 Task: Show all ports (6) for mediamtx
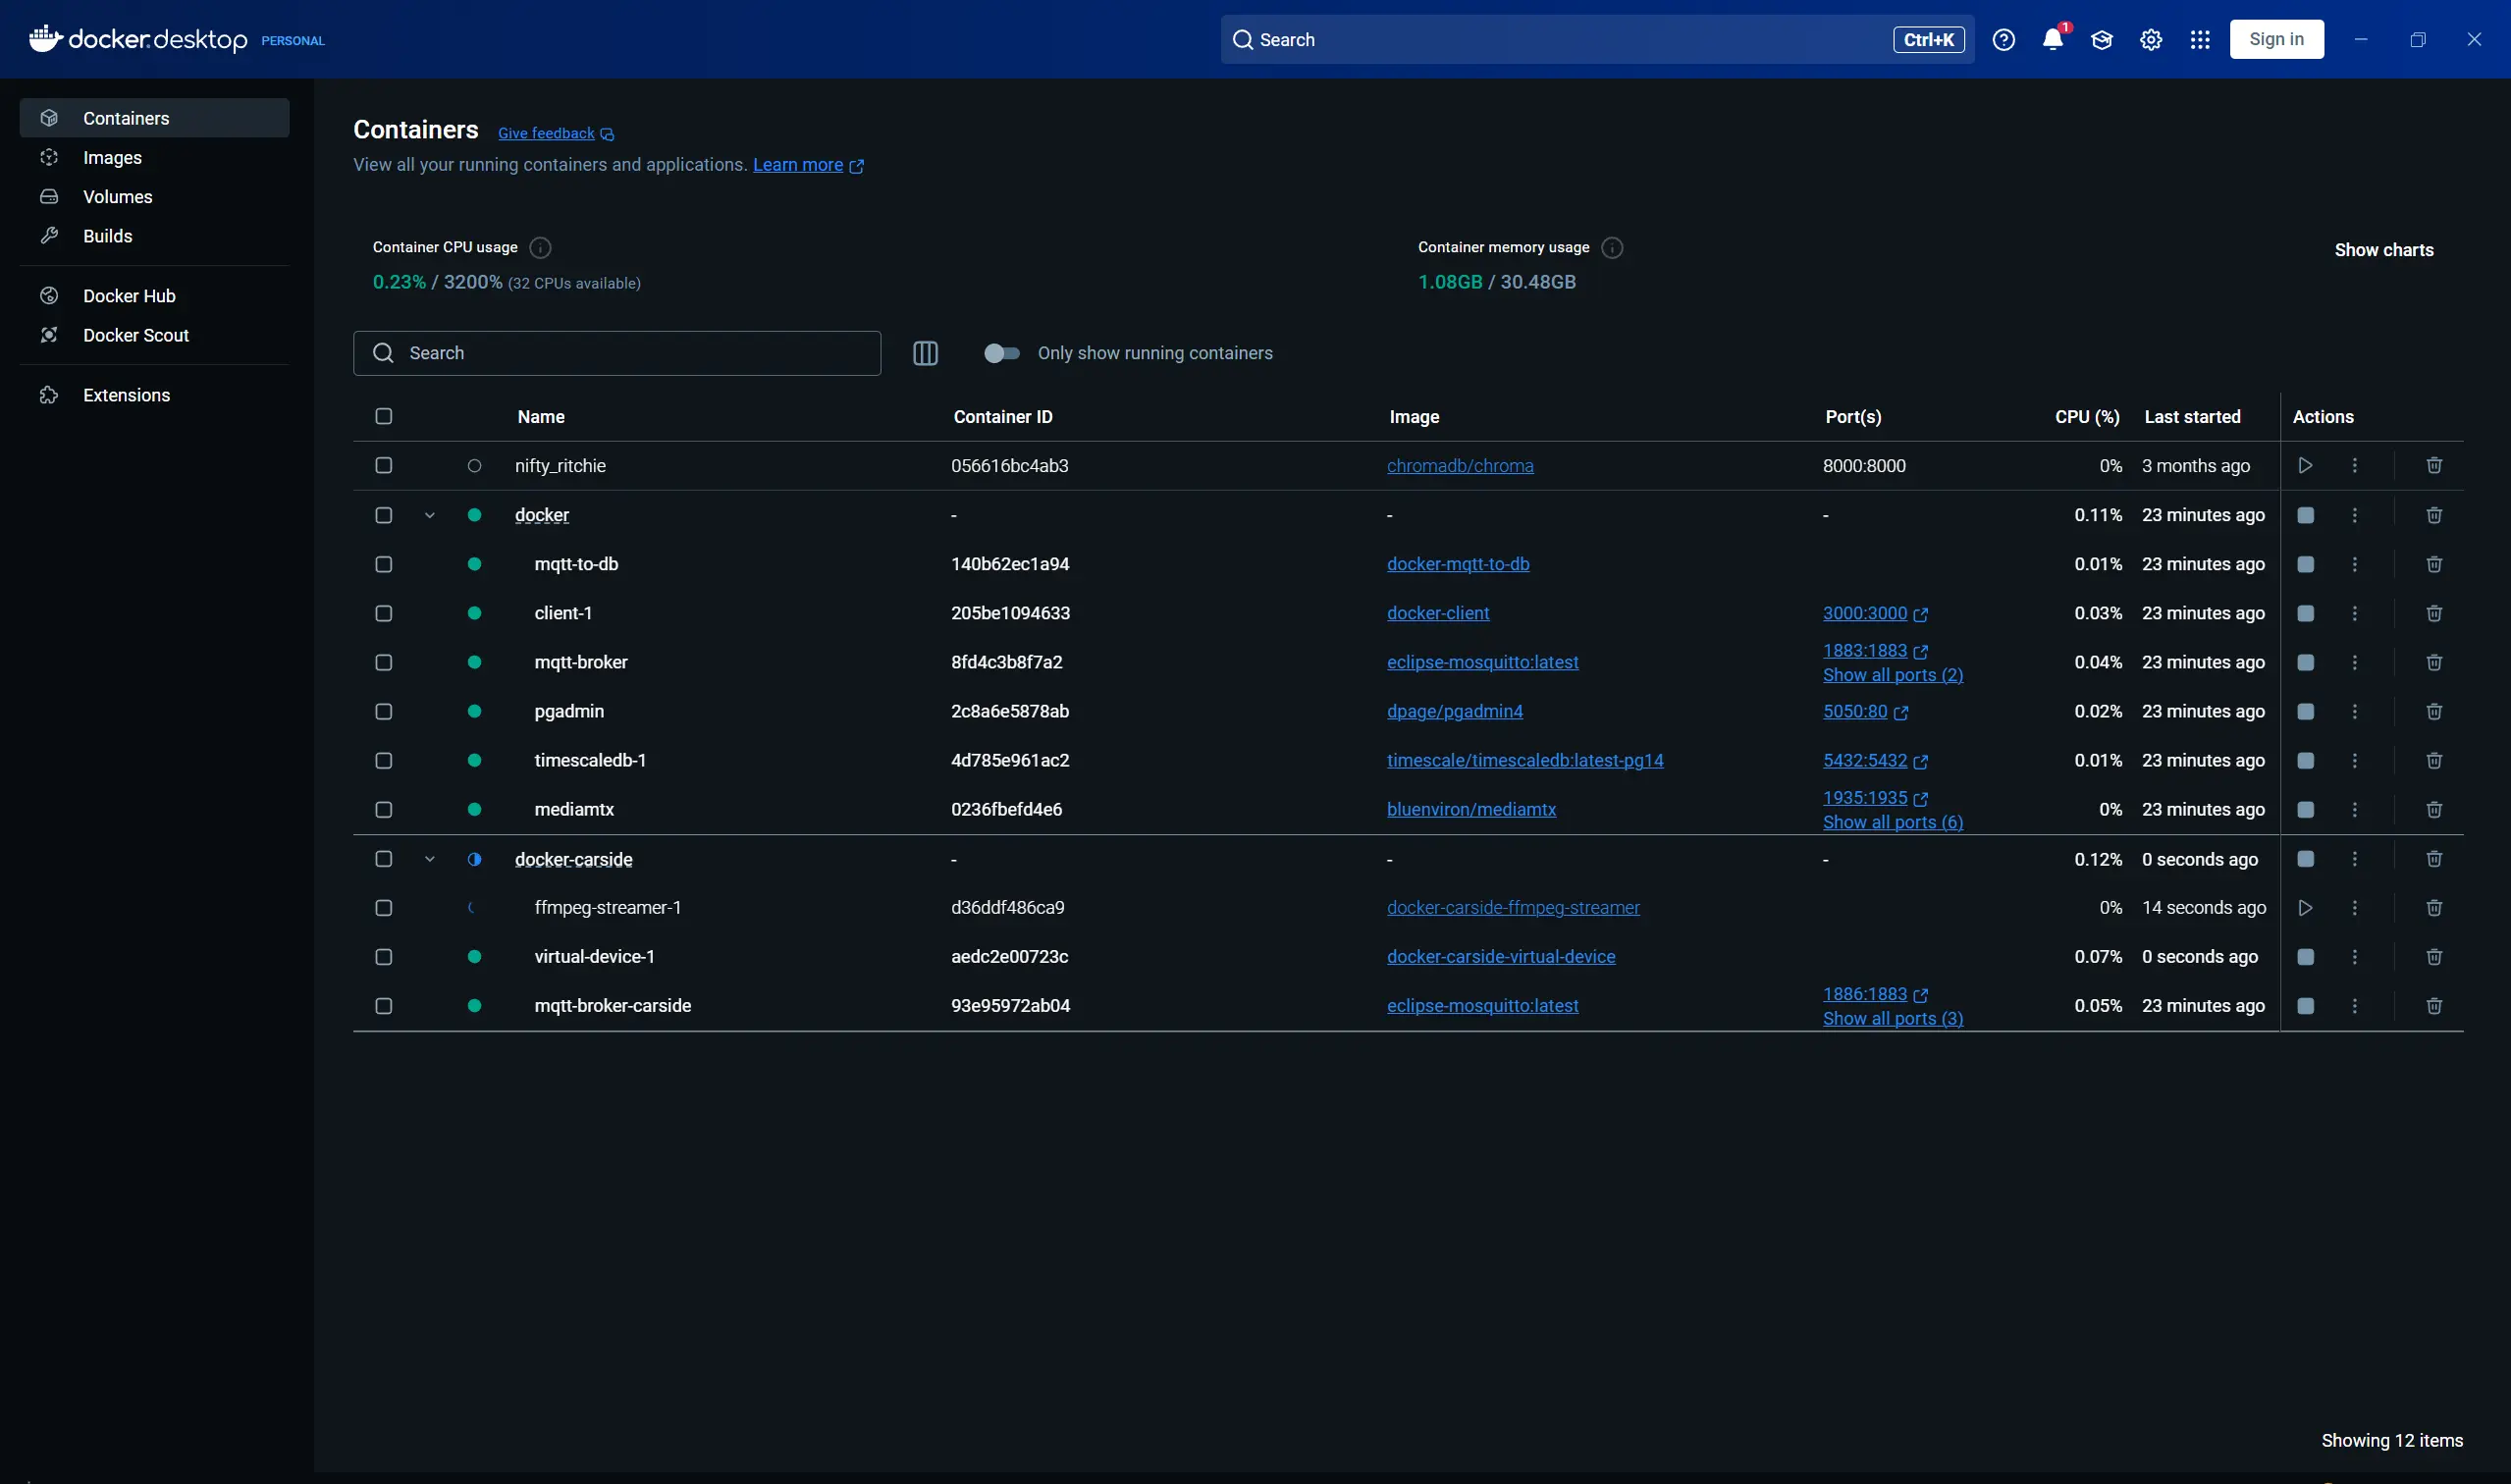point(1892,822)
